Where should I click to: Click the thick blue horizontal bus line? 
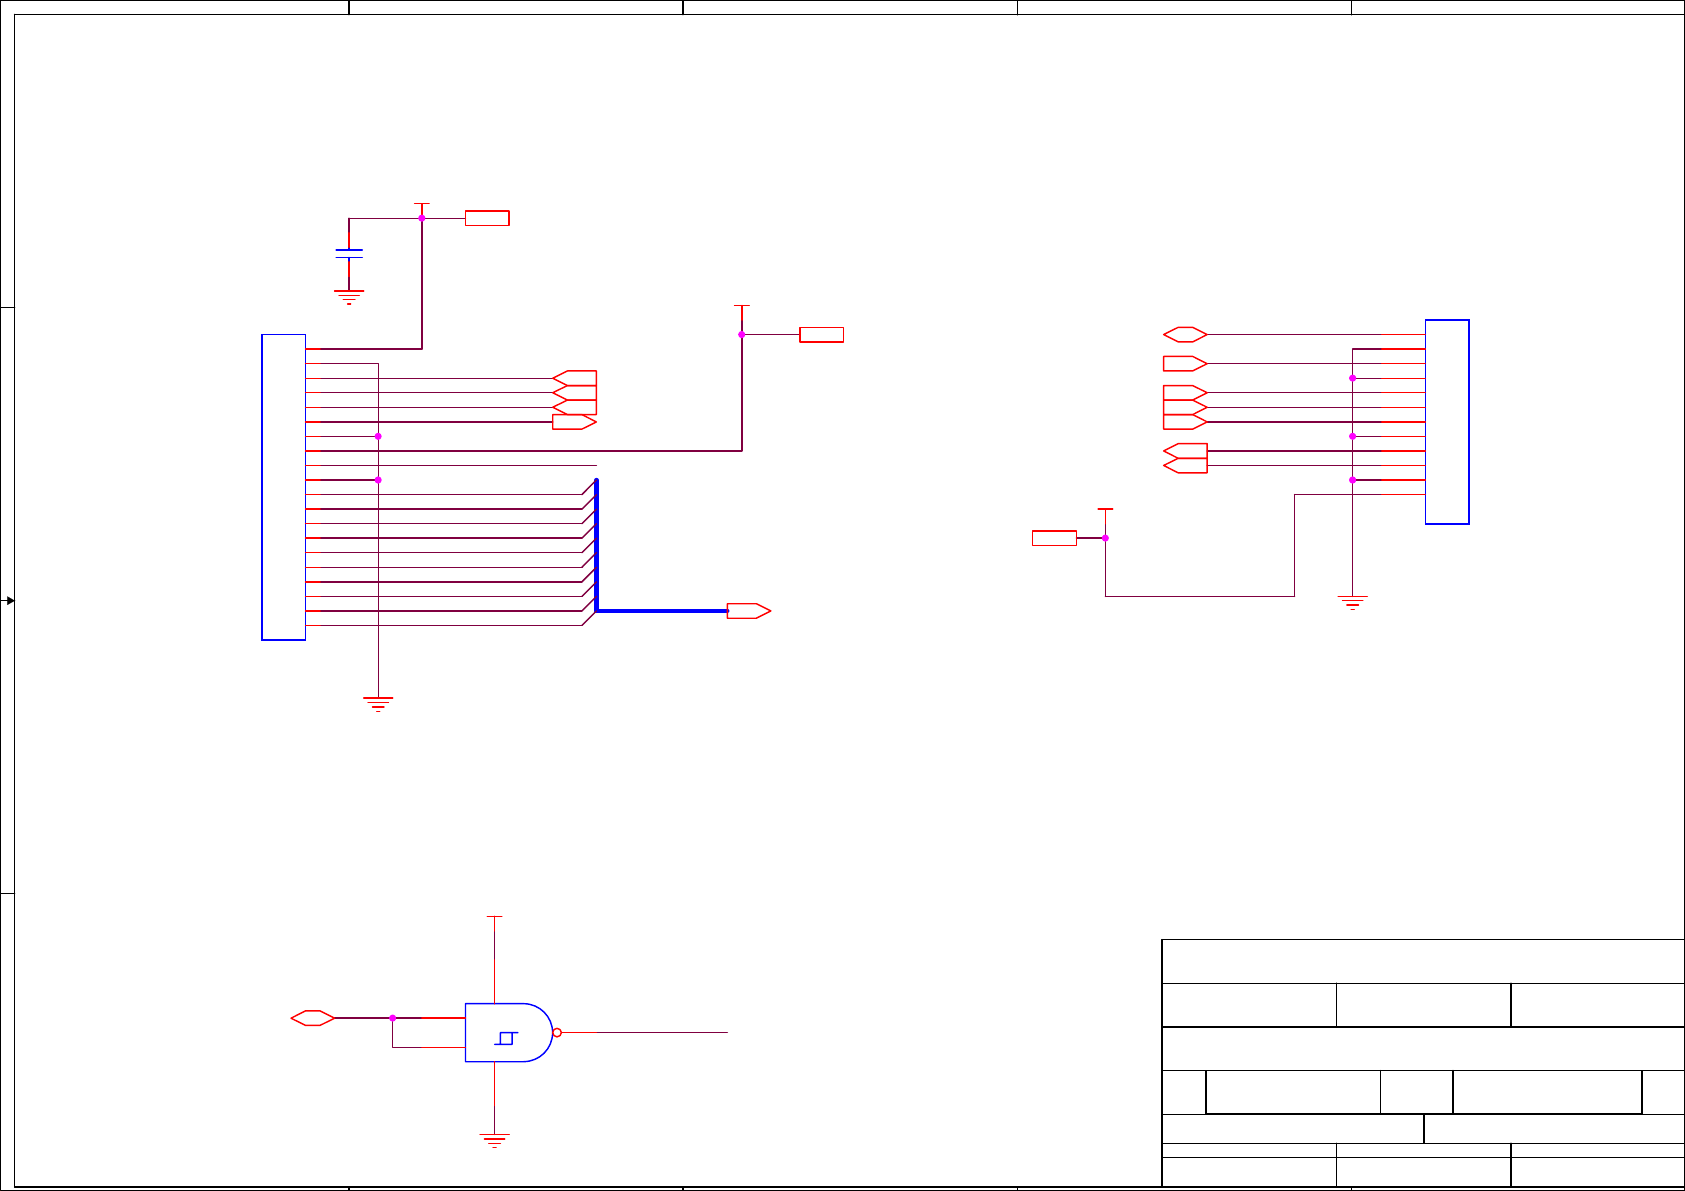pyautogui.click(x=662, y=610)
